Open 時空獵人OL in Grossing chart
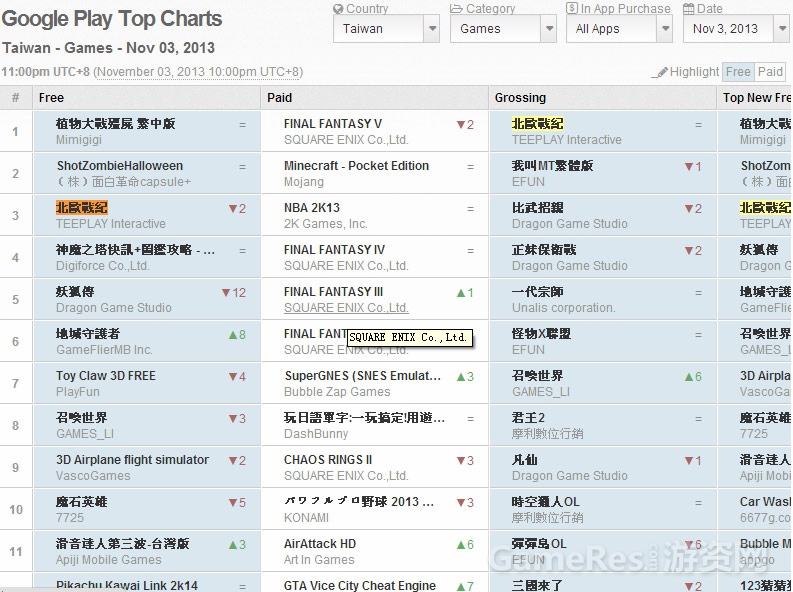Viewport: 793px width, 592px height. 545,502
